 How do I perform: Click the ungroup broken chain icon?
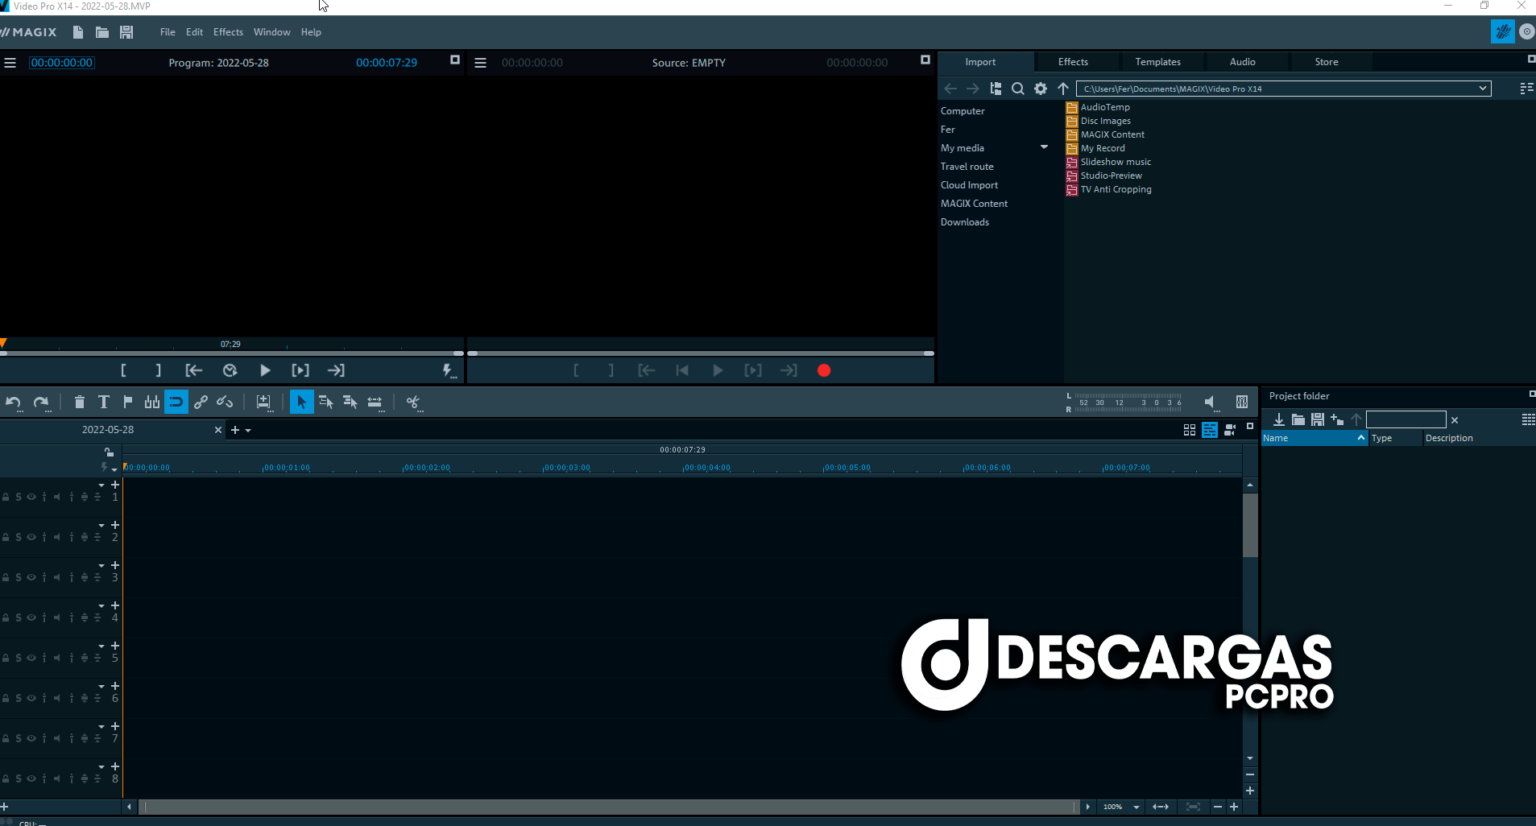(224, 401)
